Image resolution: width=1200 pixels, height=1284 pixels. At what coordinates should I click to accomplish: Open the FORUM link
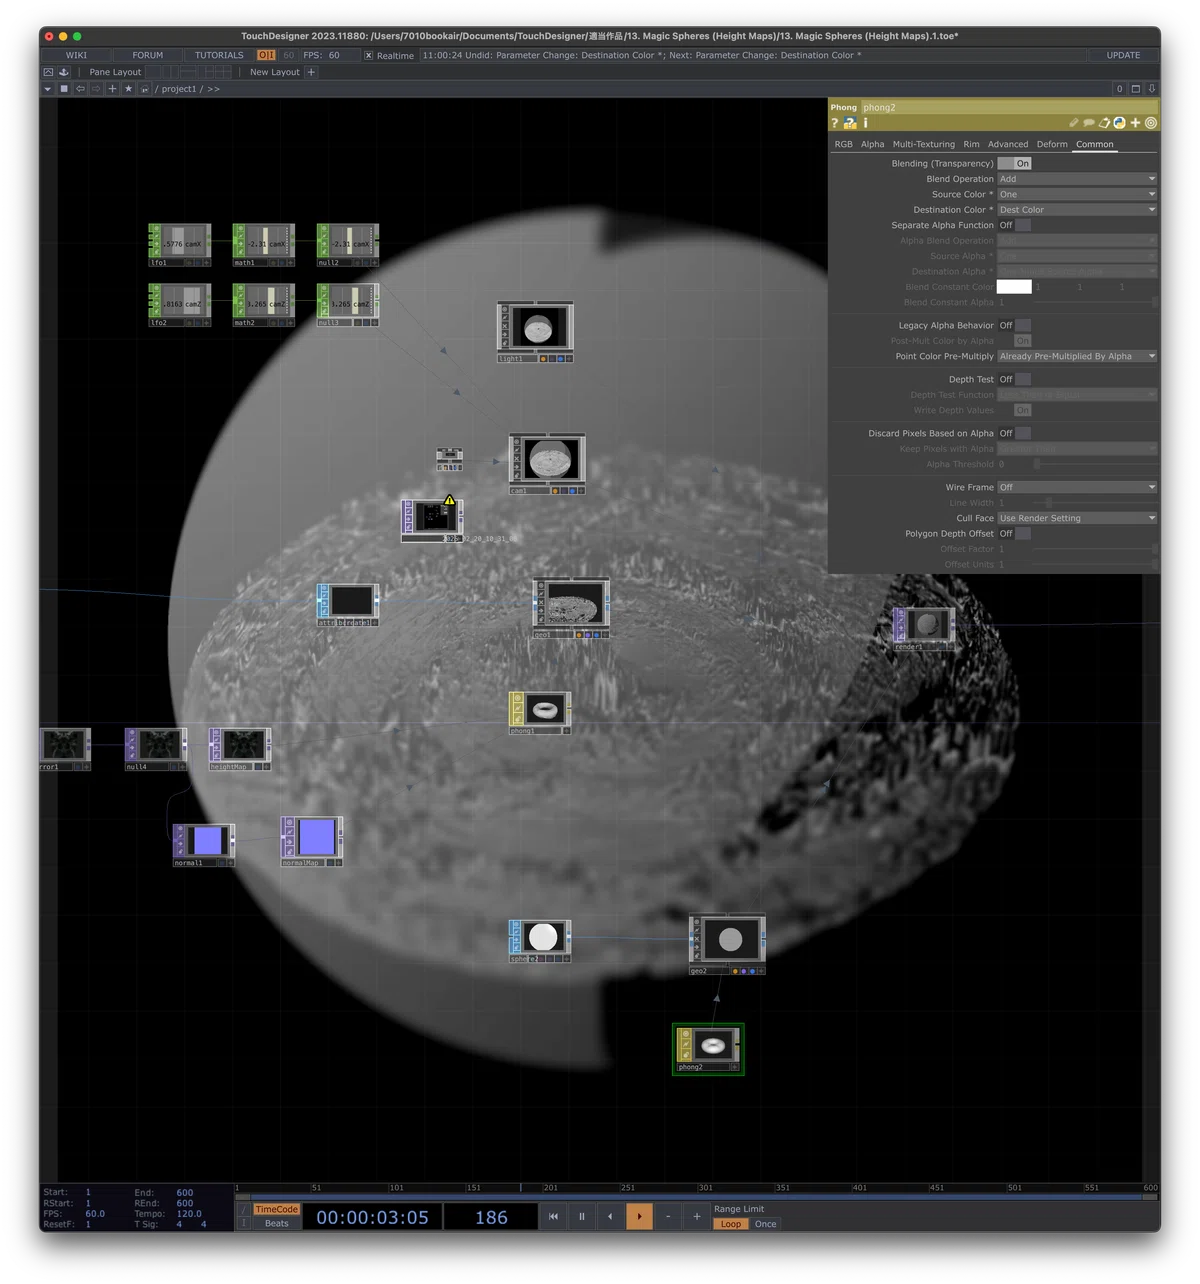tap(147, 55)
